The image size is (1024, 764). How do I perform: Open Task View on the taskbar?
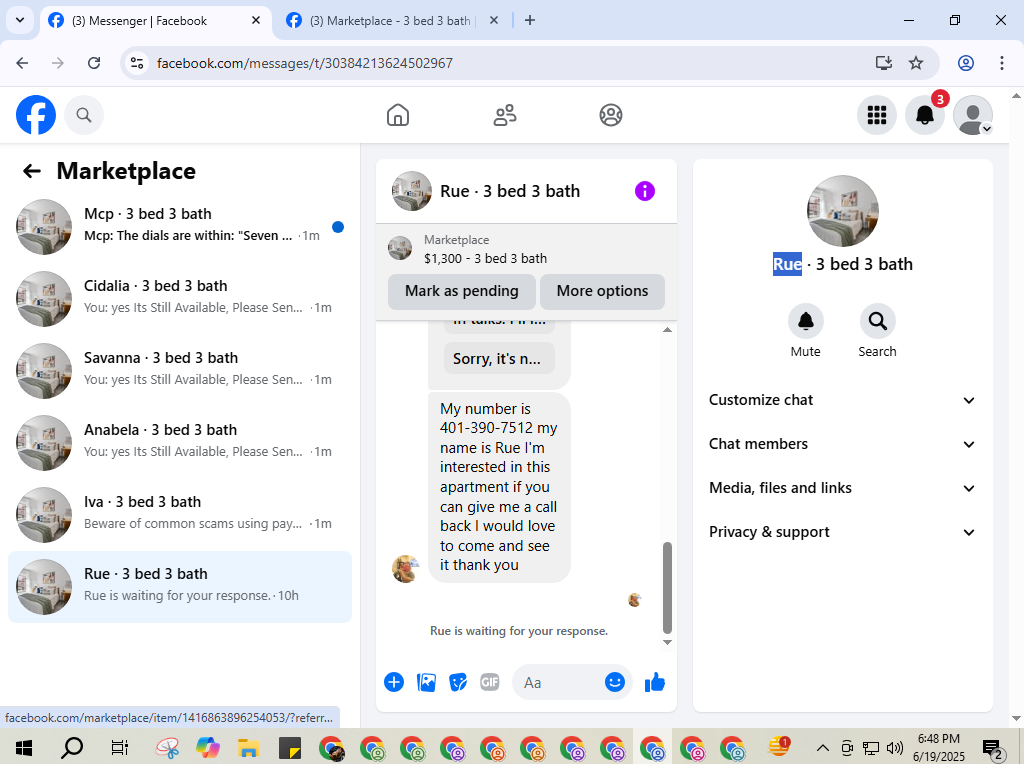coord(120,748)
